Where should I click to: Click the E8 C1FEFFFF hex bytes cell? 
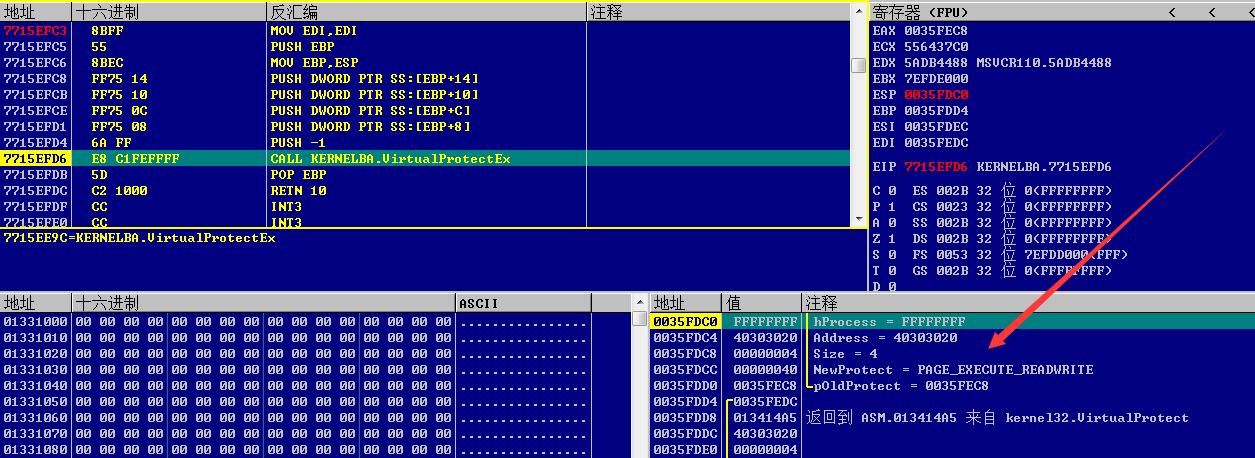(x=135, y=159)
